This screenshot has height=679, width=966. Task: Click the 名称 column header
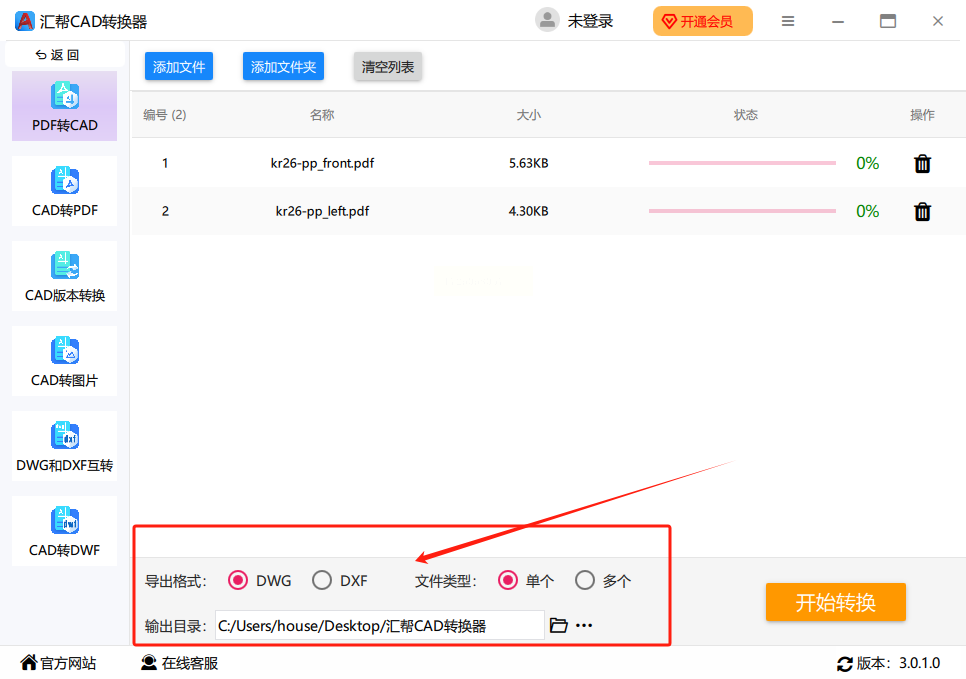(322, 115)
